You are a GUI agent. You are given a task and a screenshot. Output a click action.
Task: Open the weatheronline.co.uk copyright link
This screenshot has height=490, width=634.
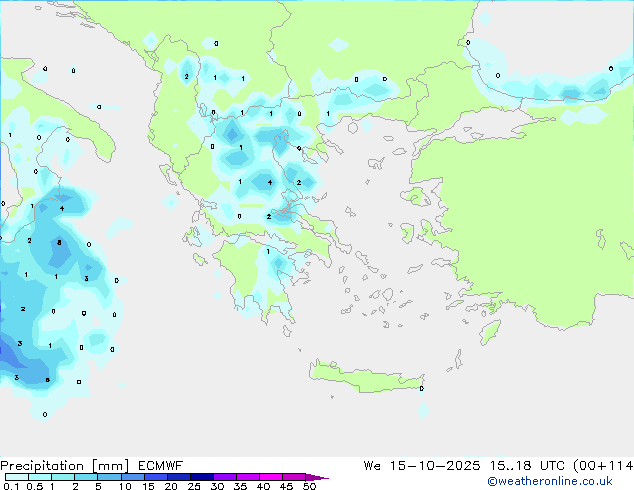[x=550, y=481]
